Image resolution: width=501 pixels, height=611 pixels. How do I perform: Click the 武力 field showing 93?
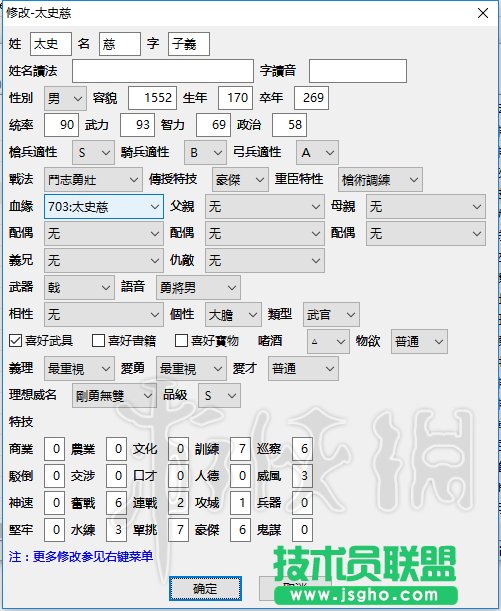[138, 125]
